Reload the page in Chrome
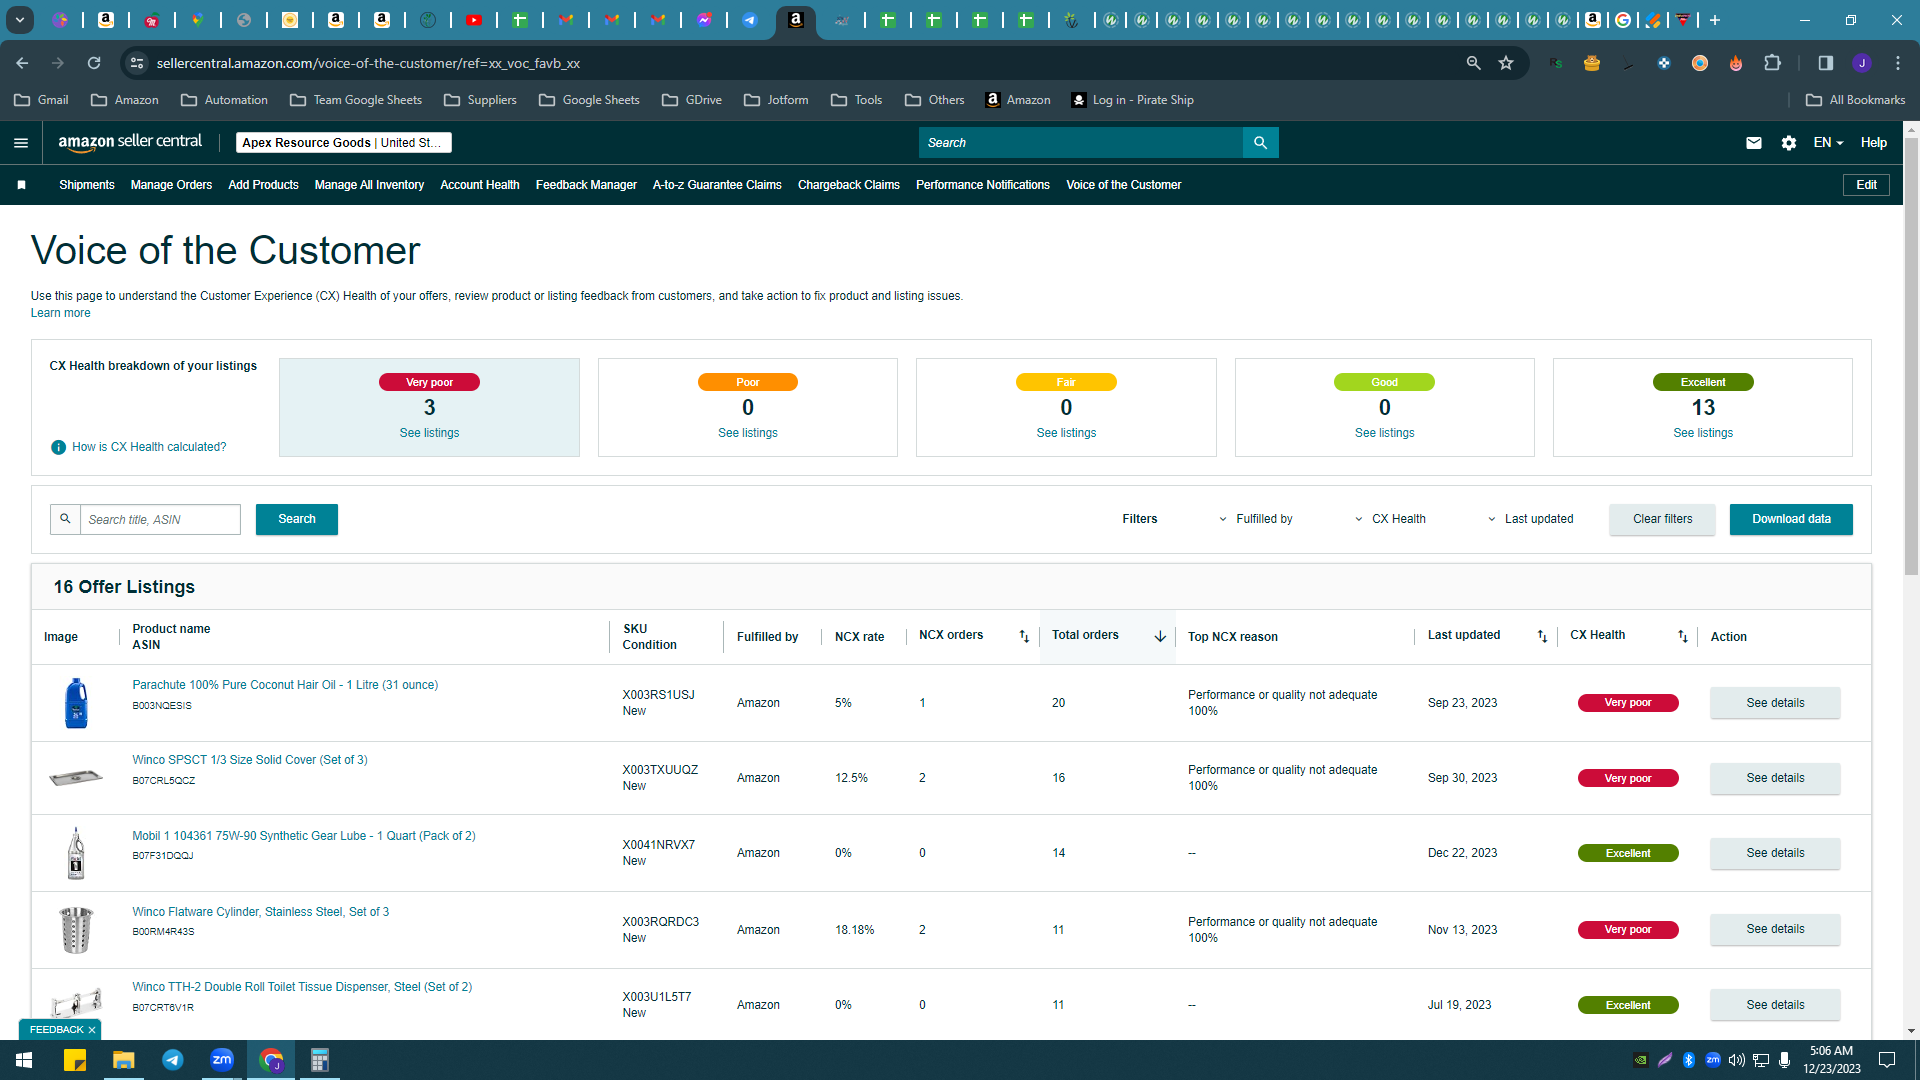This screenshot has width=1920, height=1080. pyautogui.click(x=94, y=63)
